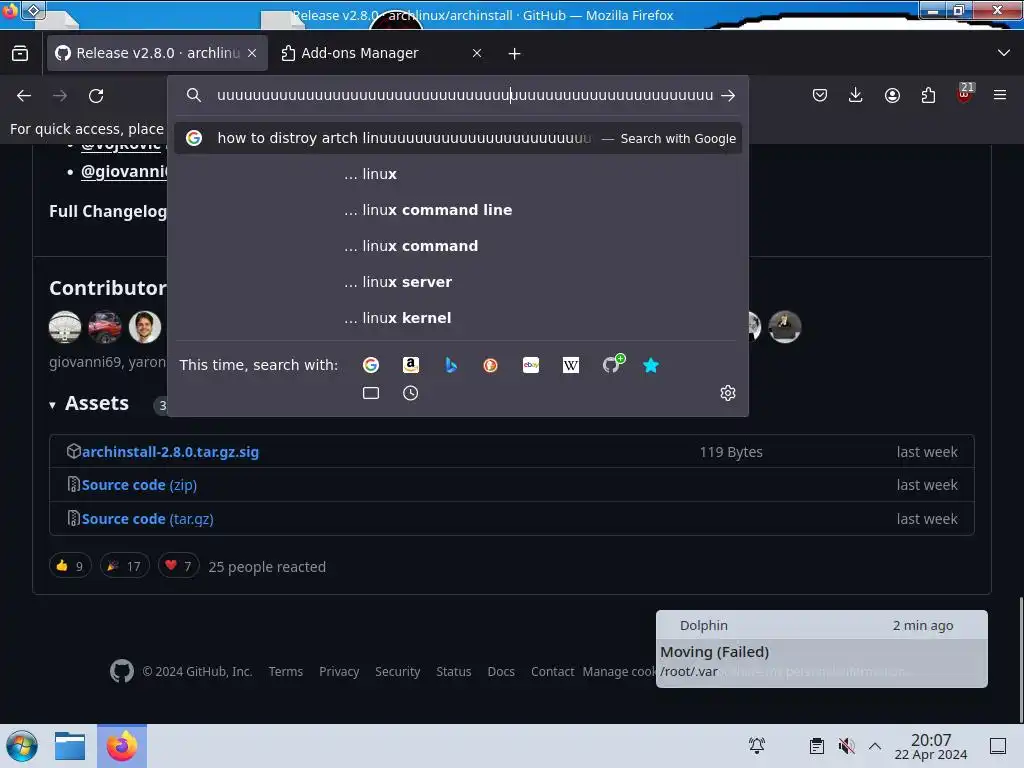1024x768 pixels.
Task: Open the Dolphin file manager in taskbar
Action: [x=70, y=746]
